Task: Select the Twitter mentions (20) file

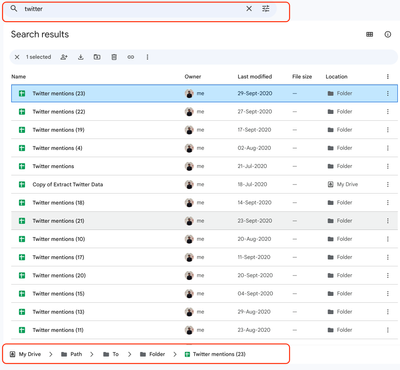Action: 204,275
